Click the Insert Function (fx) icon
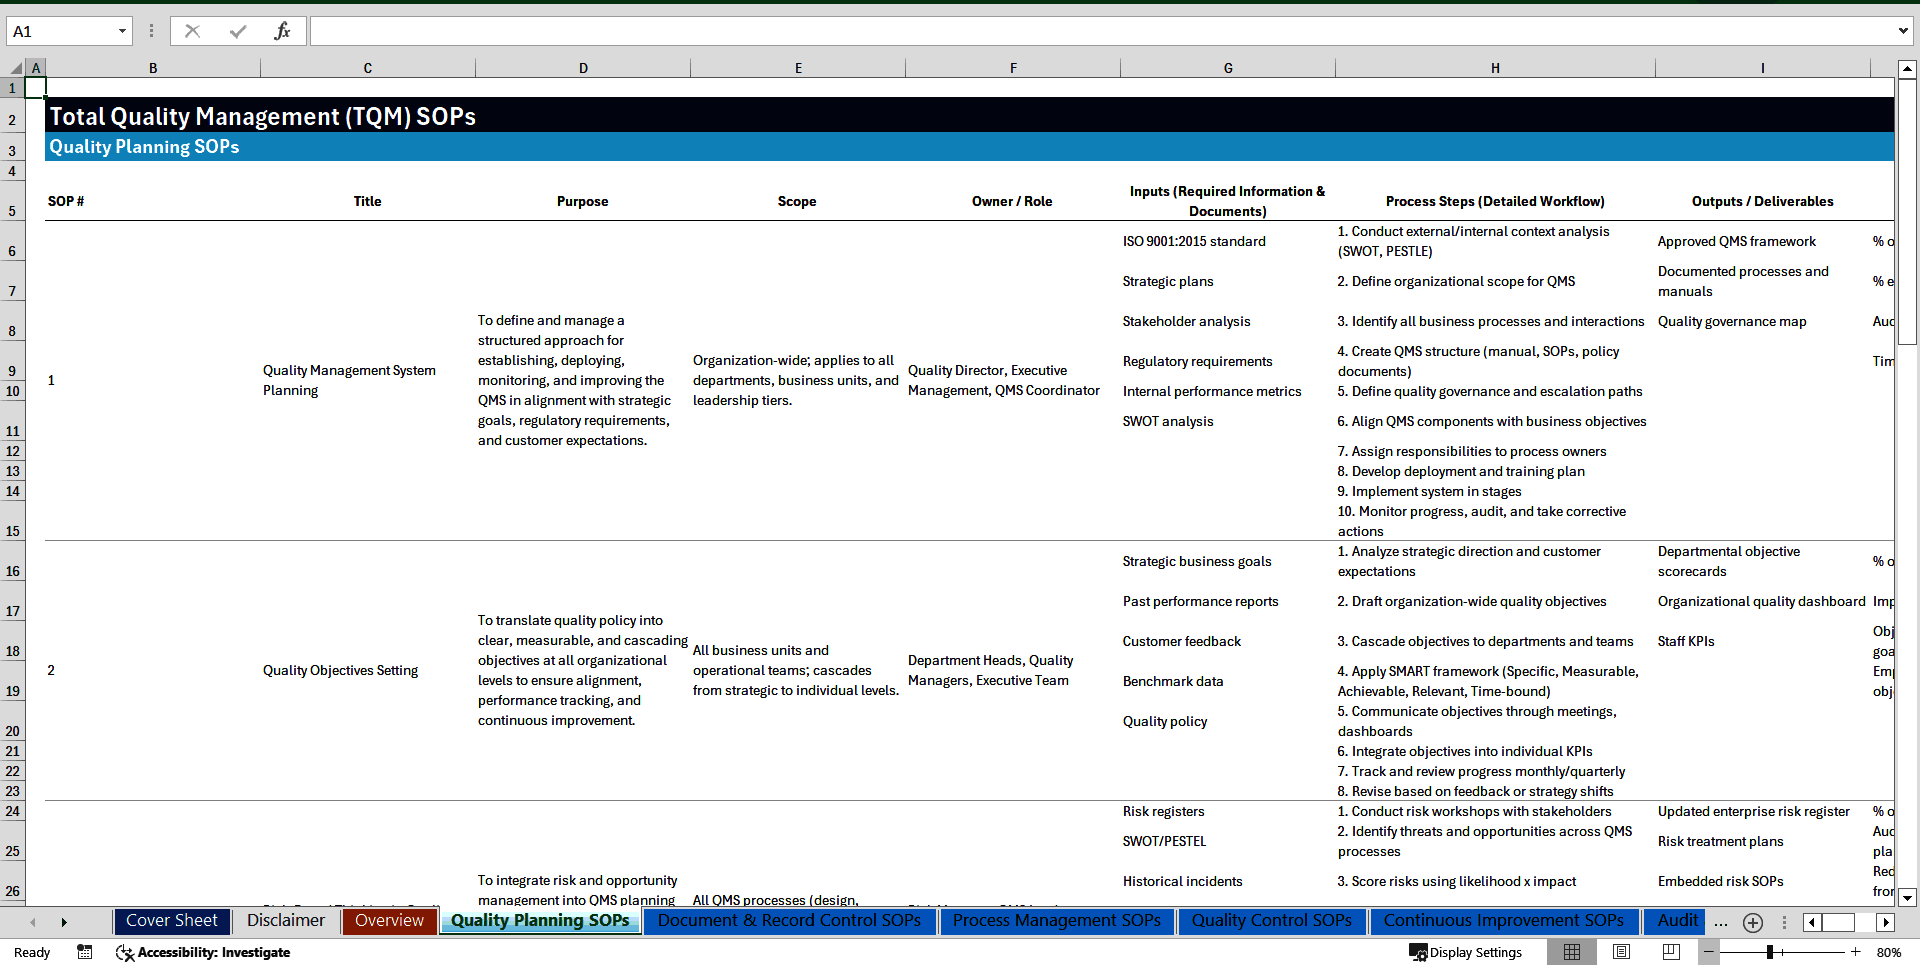The width and height of the screenshot is (1920, 966). pos(283,30)
